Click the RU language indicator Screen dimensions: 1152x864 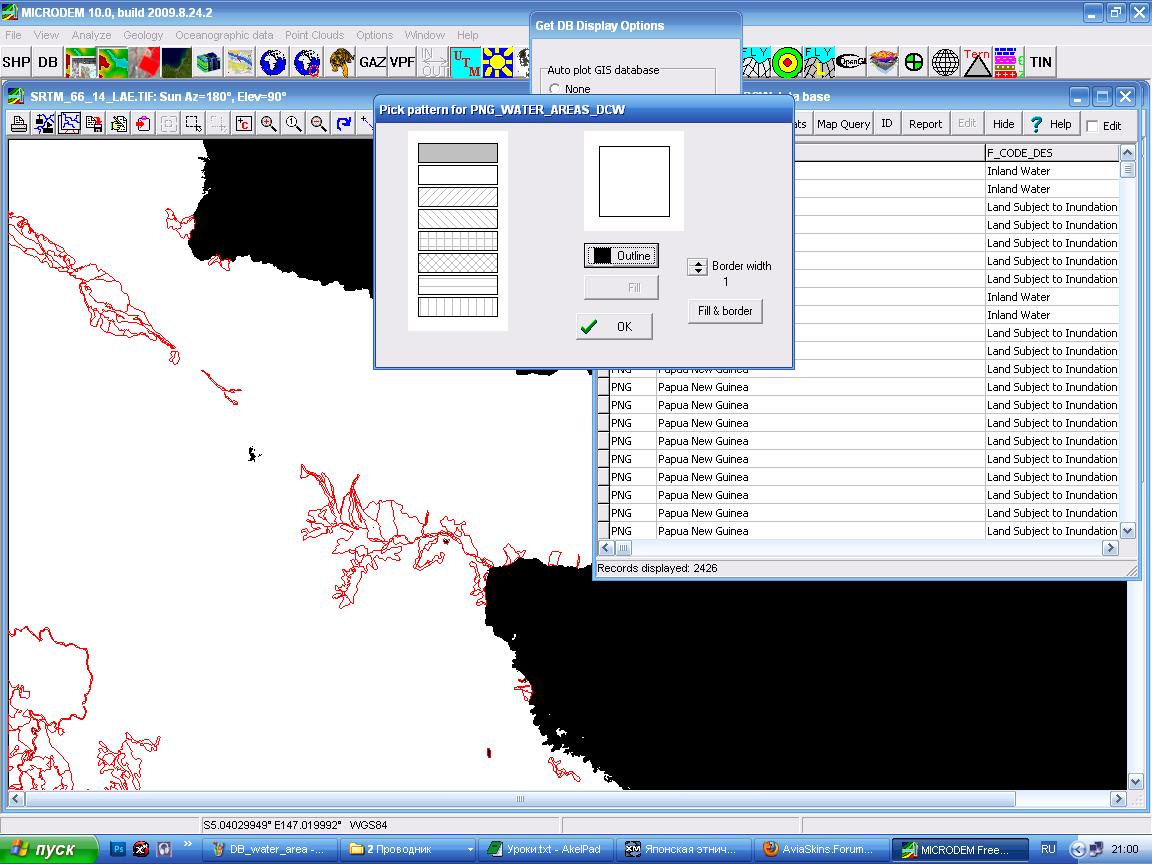1048,849
